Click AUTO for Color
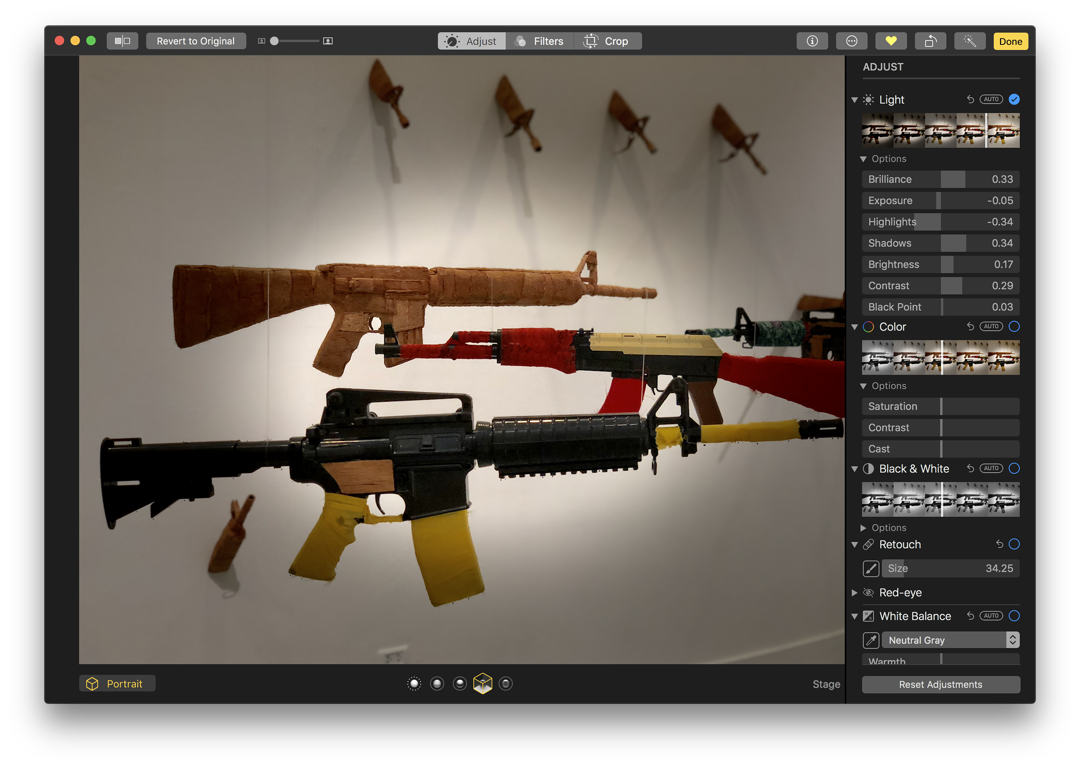 point(991,326)
